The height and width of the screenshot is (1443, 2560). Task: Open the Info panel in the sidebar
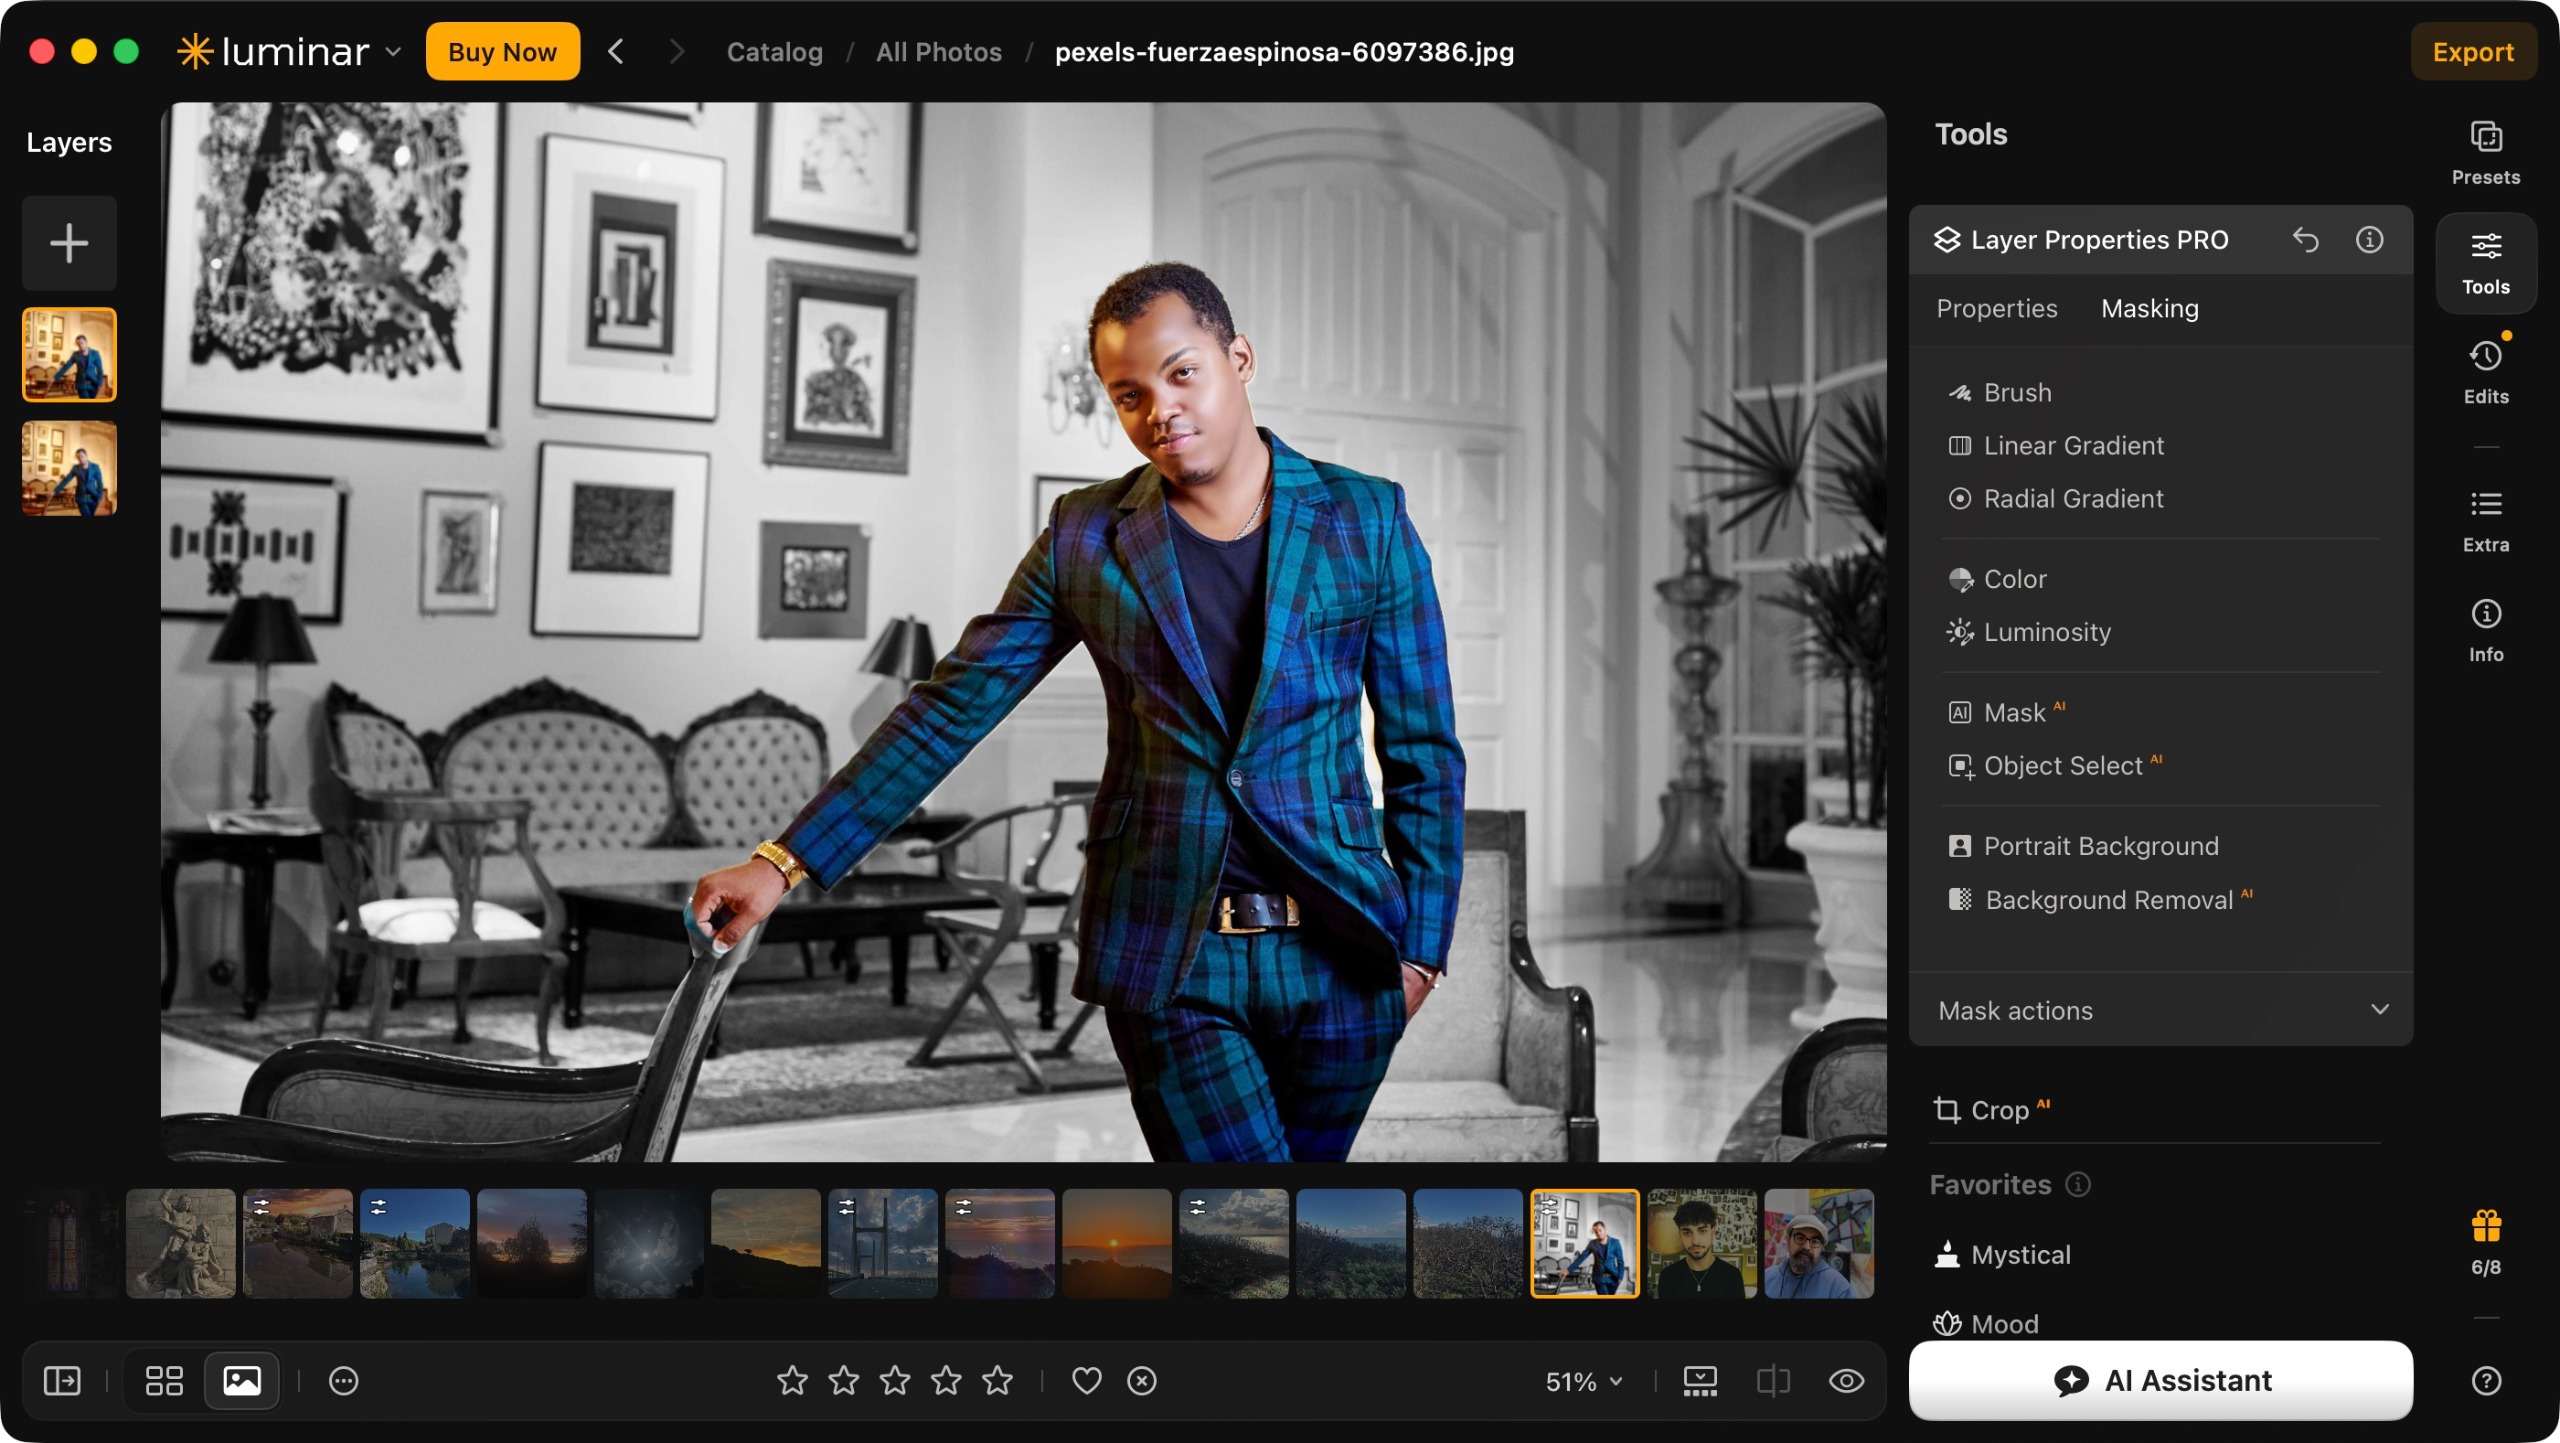coord(2485,631)
